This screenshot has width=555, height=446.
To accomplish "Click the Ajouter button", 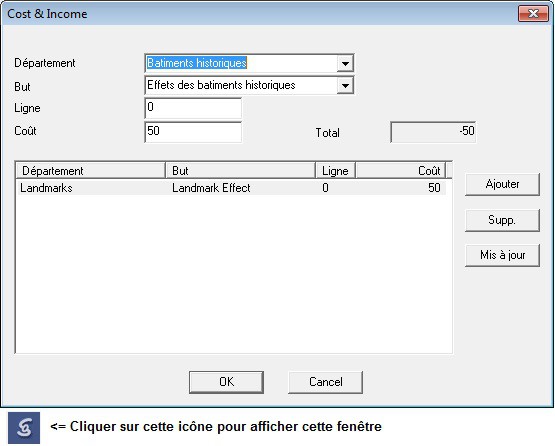I will (x=502, y=184).
